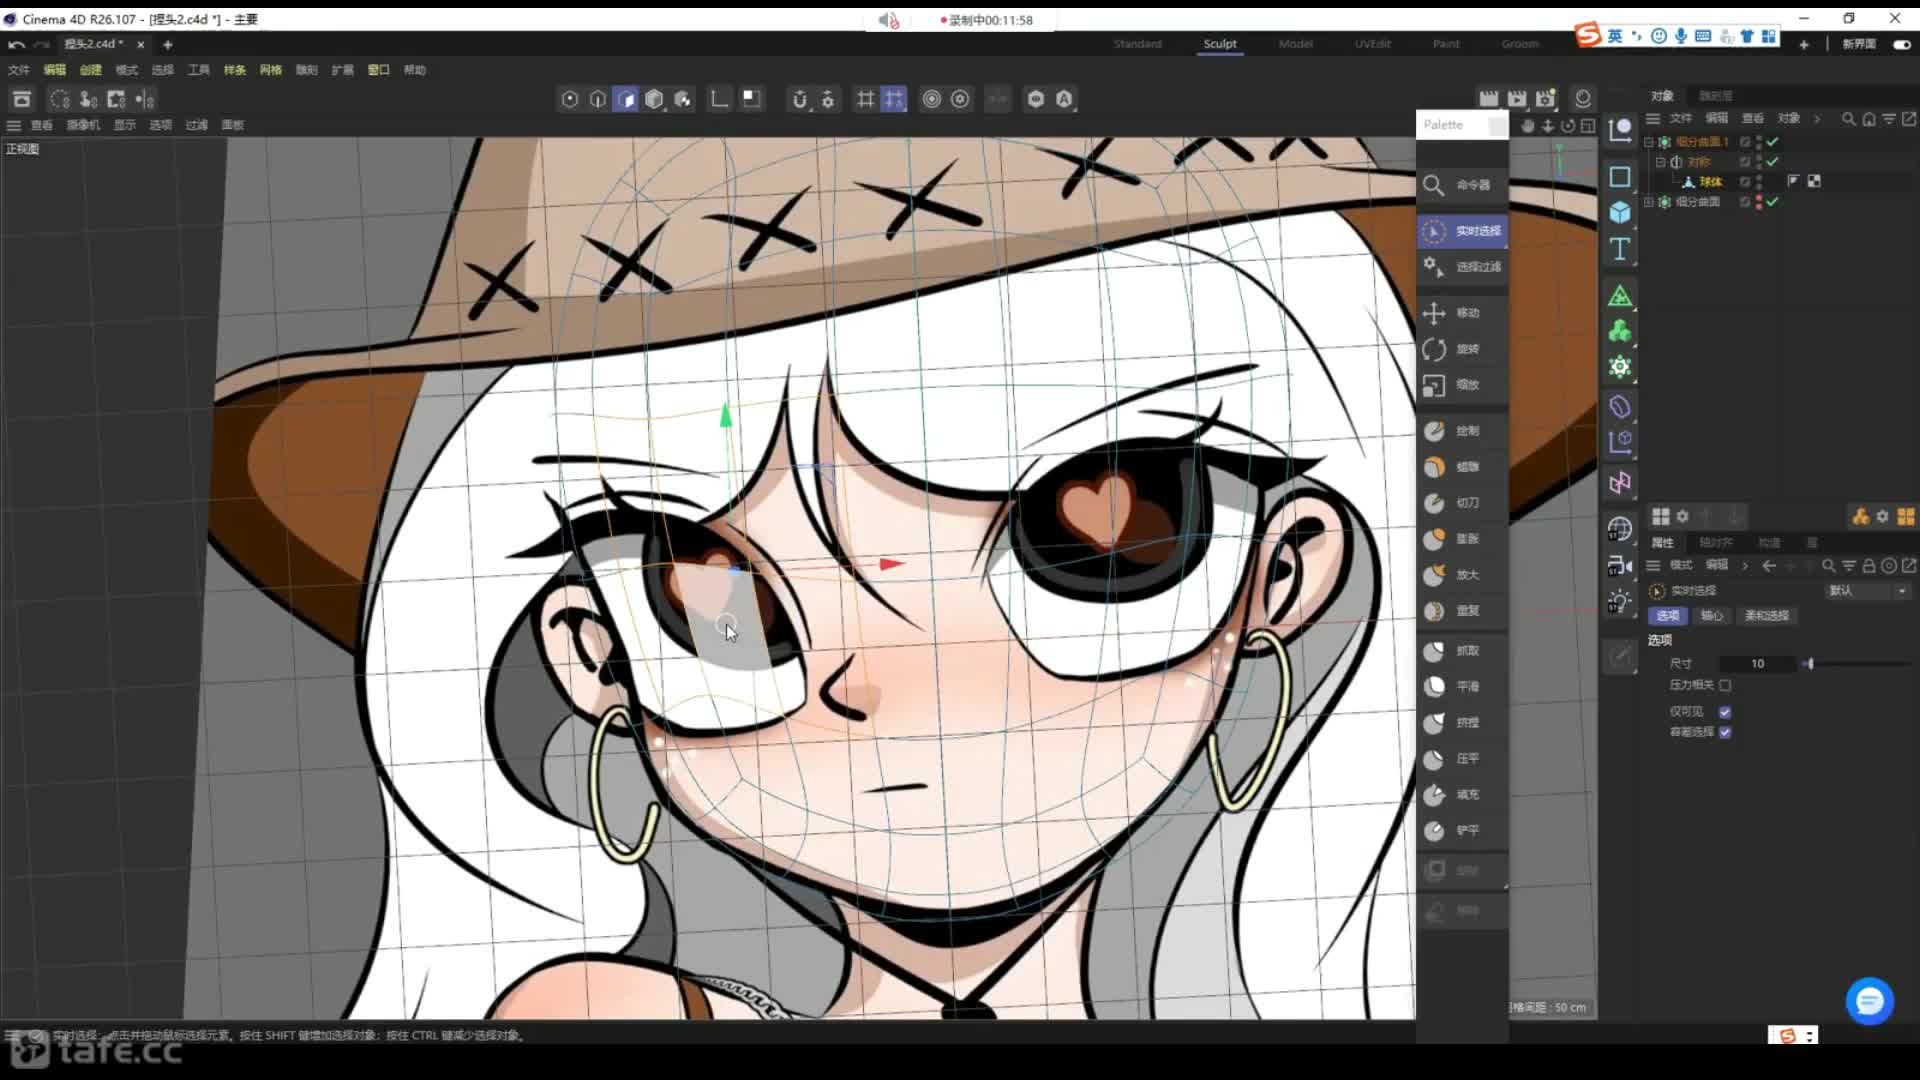
Task: Toggle green checkmark of 对称 object
Action: pyautogui.click(x=1772, y=162)
